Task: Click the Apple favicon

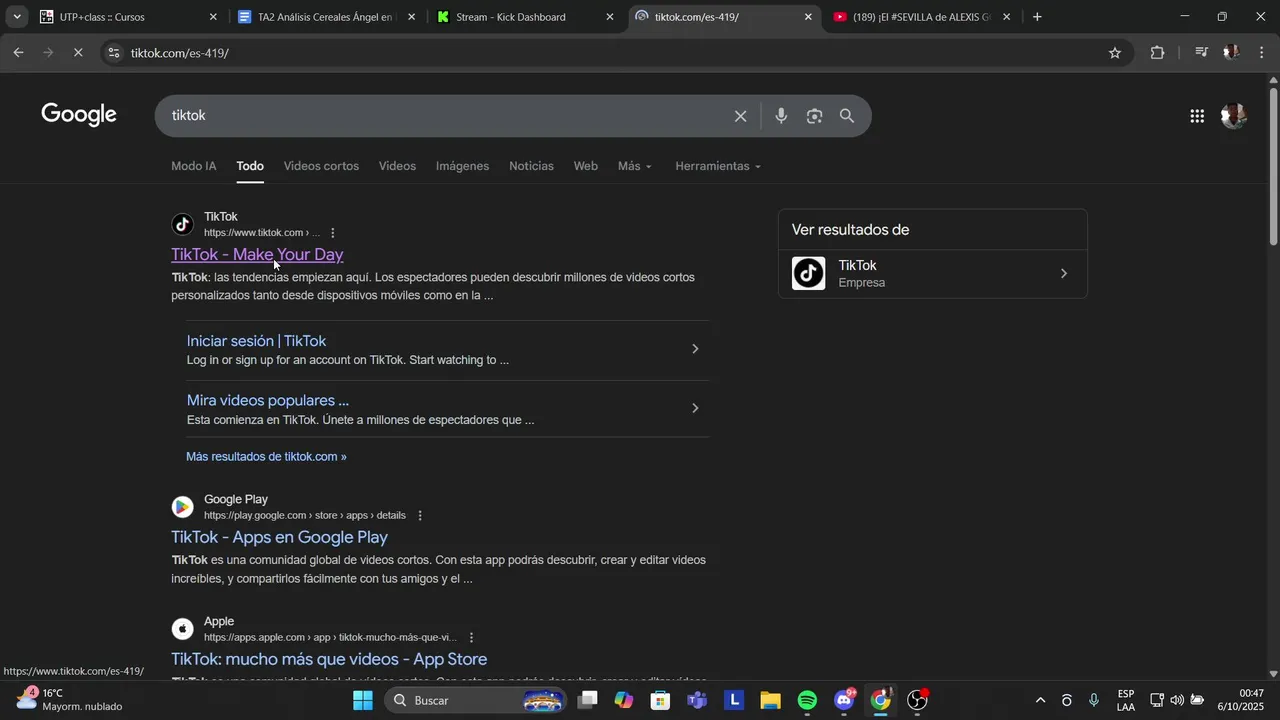Action: tap(182, 629)
